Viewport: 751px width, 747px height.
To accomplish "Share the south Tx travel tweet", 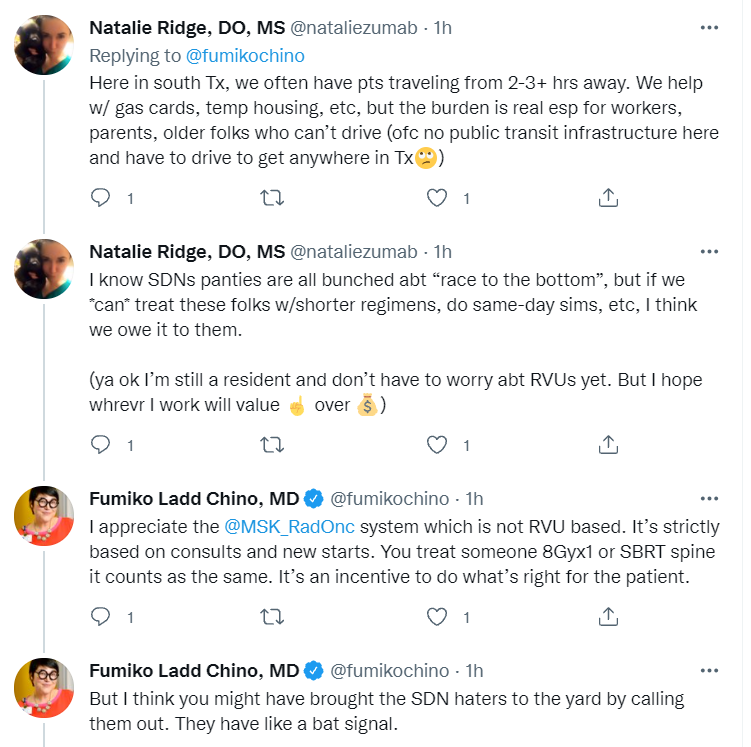I will 607,198.
